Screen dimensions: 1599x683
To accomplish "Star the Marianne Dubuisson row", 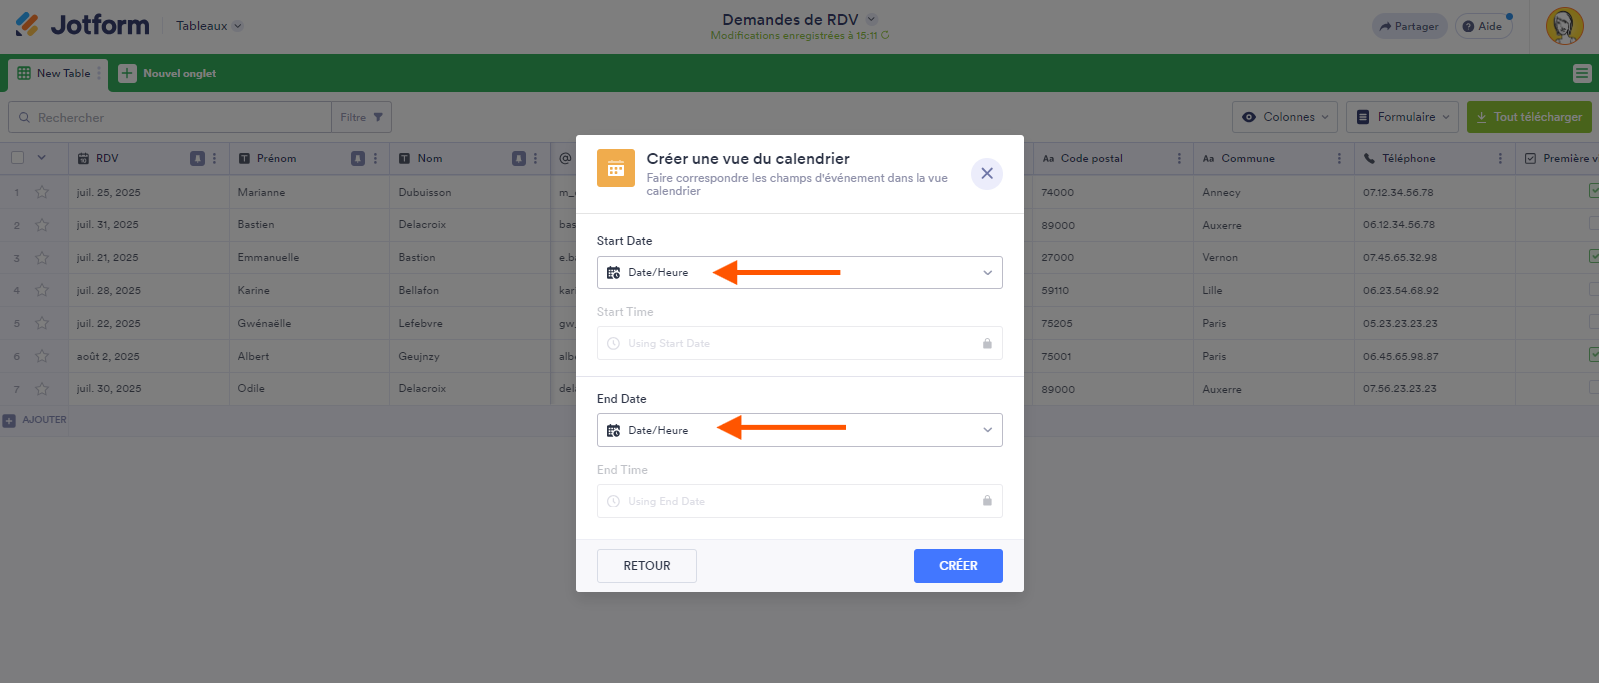I will 42,192.
